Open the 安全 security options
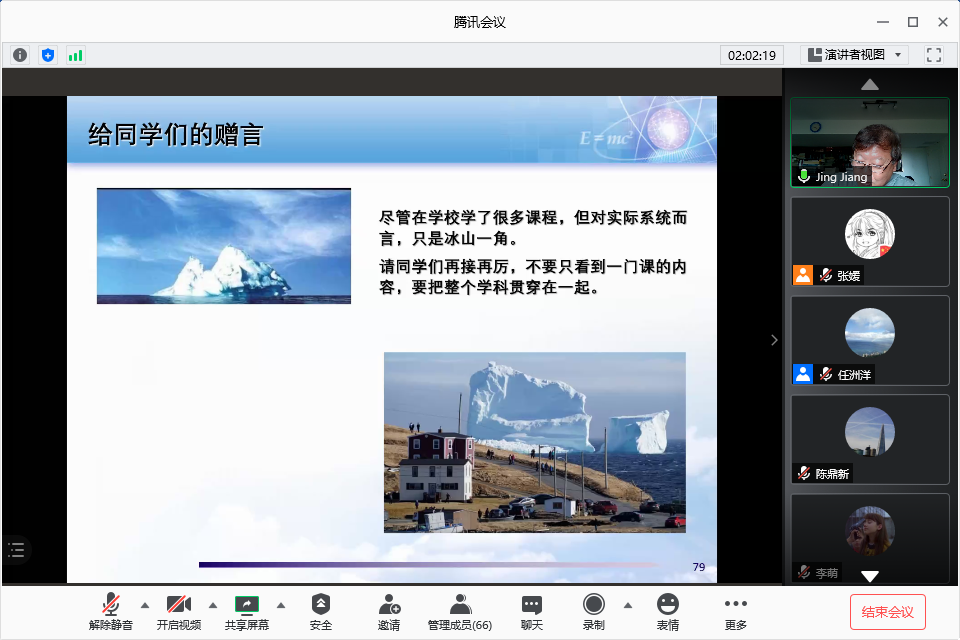This screenshot has width=960, height=640. point(320,611)
